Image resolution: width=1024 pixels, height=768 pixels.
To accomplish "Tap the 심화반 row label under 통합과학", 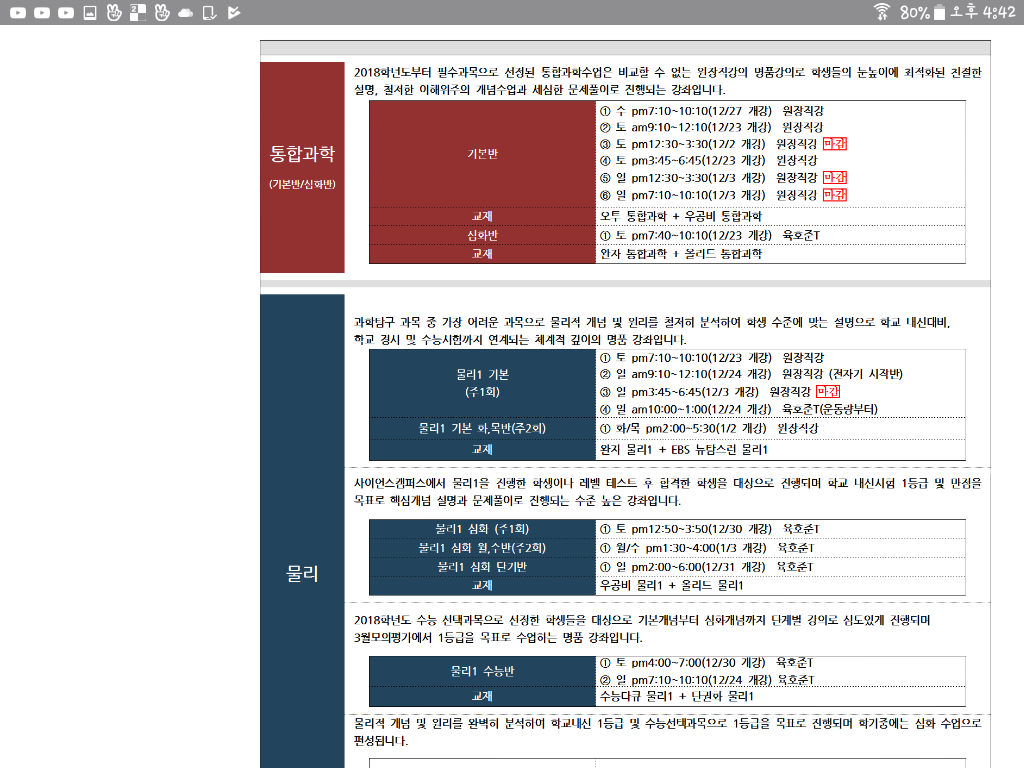I will coord(482,235).
